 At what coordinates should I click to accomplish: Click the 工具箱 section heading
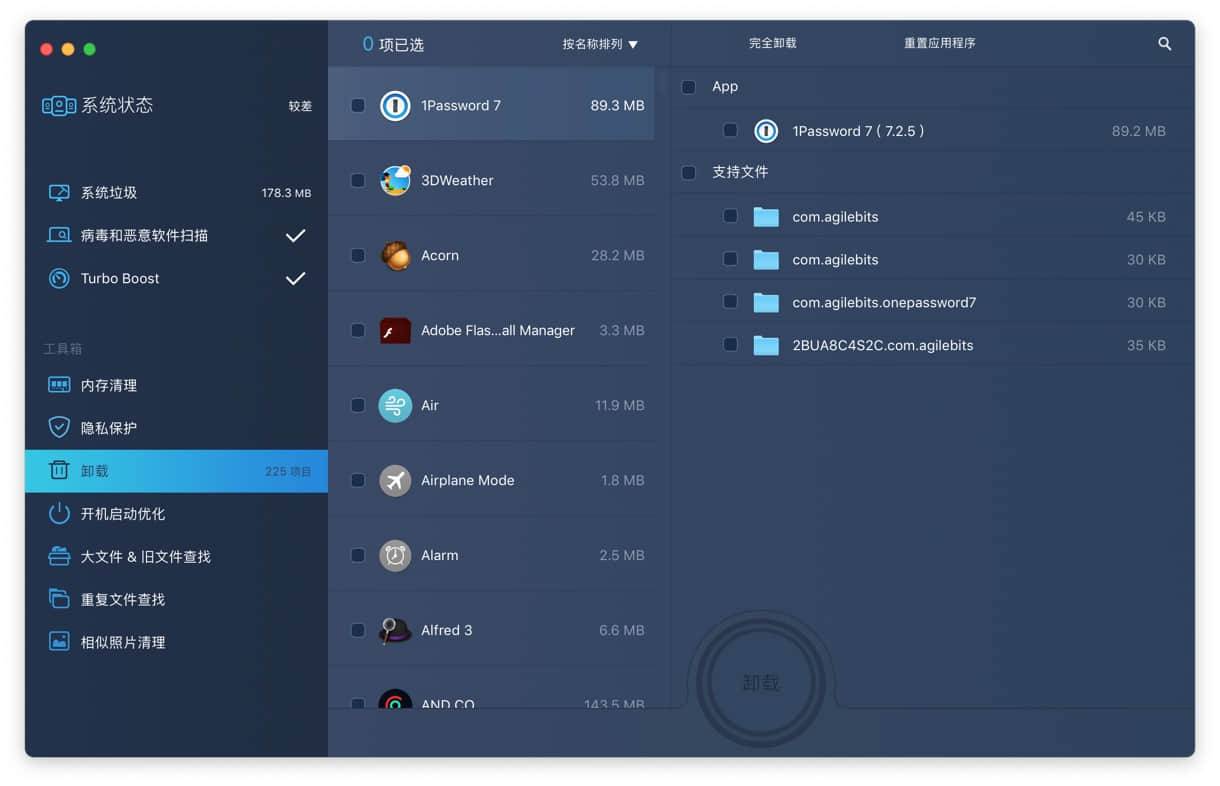[62, 349]
